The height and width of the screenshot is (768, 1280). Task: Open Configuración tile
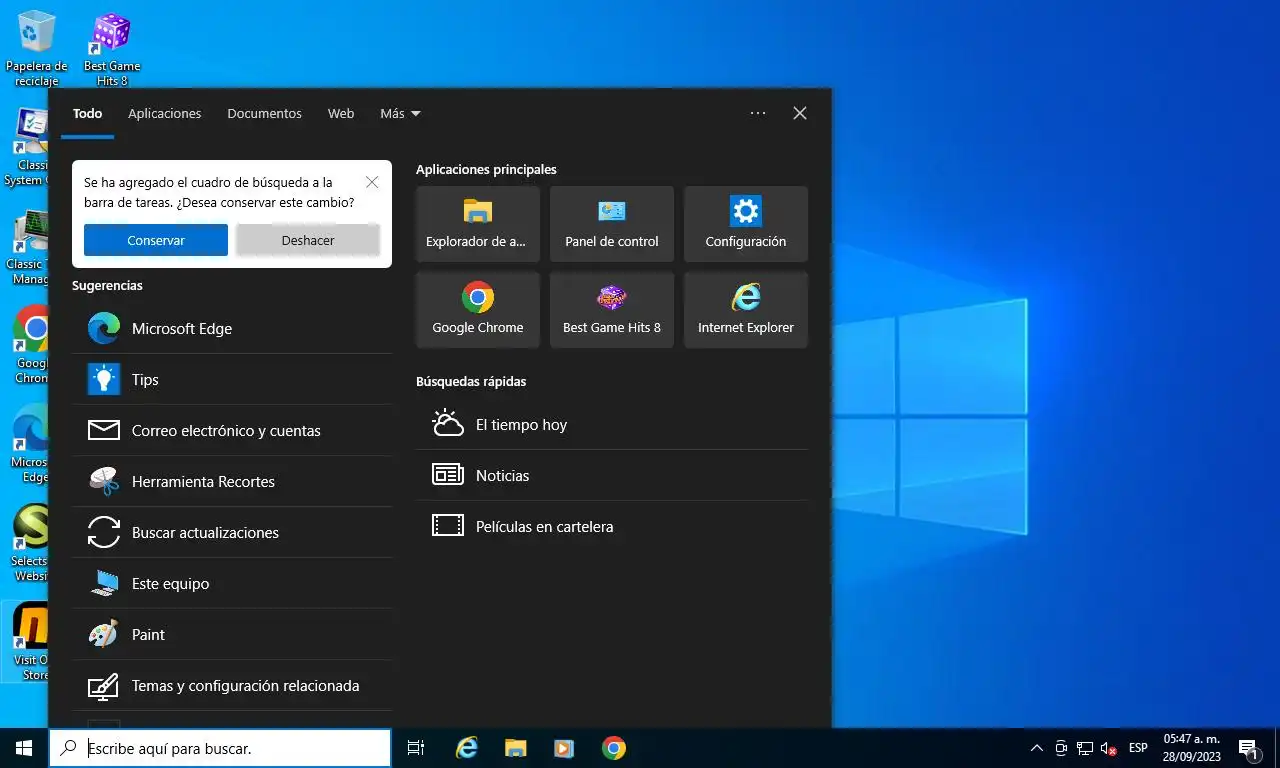point(746,224)
